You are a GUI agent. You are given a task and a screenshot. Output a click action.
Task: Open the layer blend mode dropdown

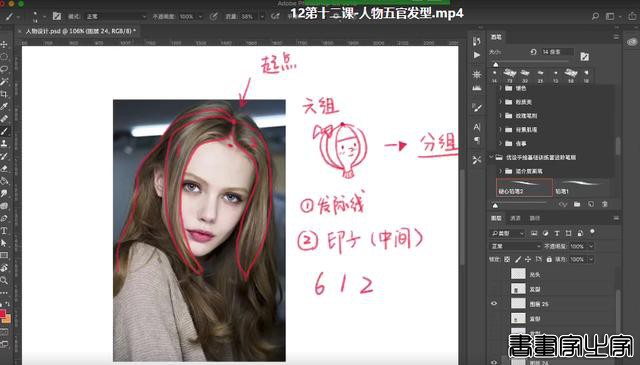click(515, 246)
